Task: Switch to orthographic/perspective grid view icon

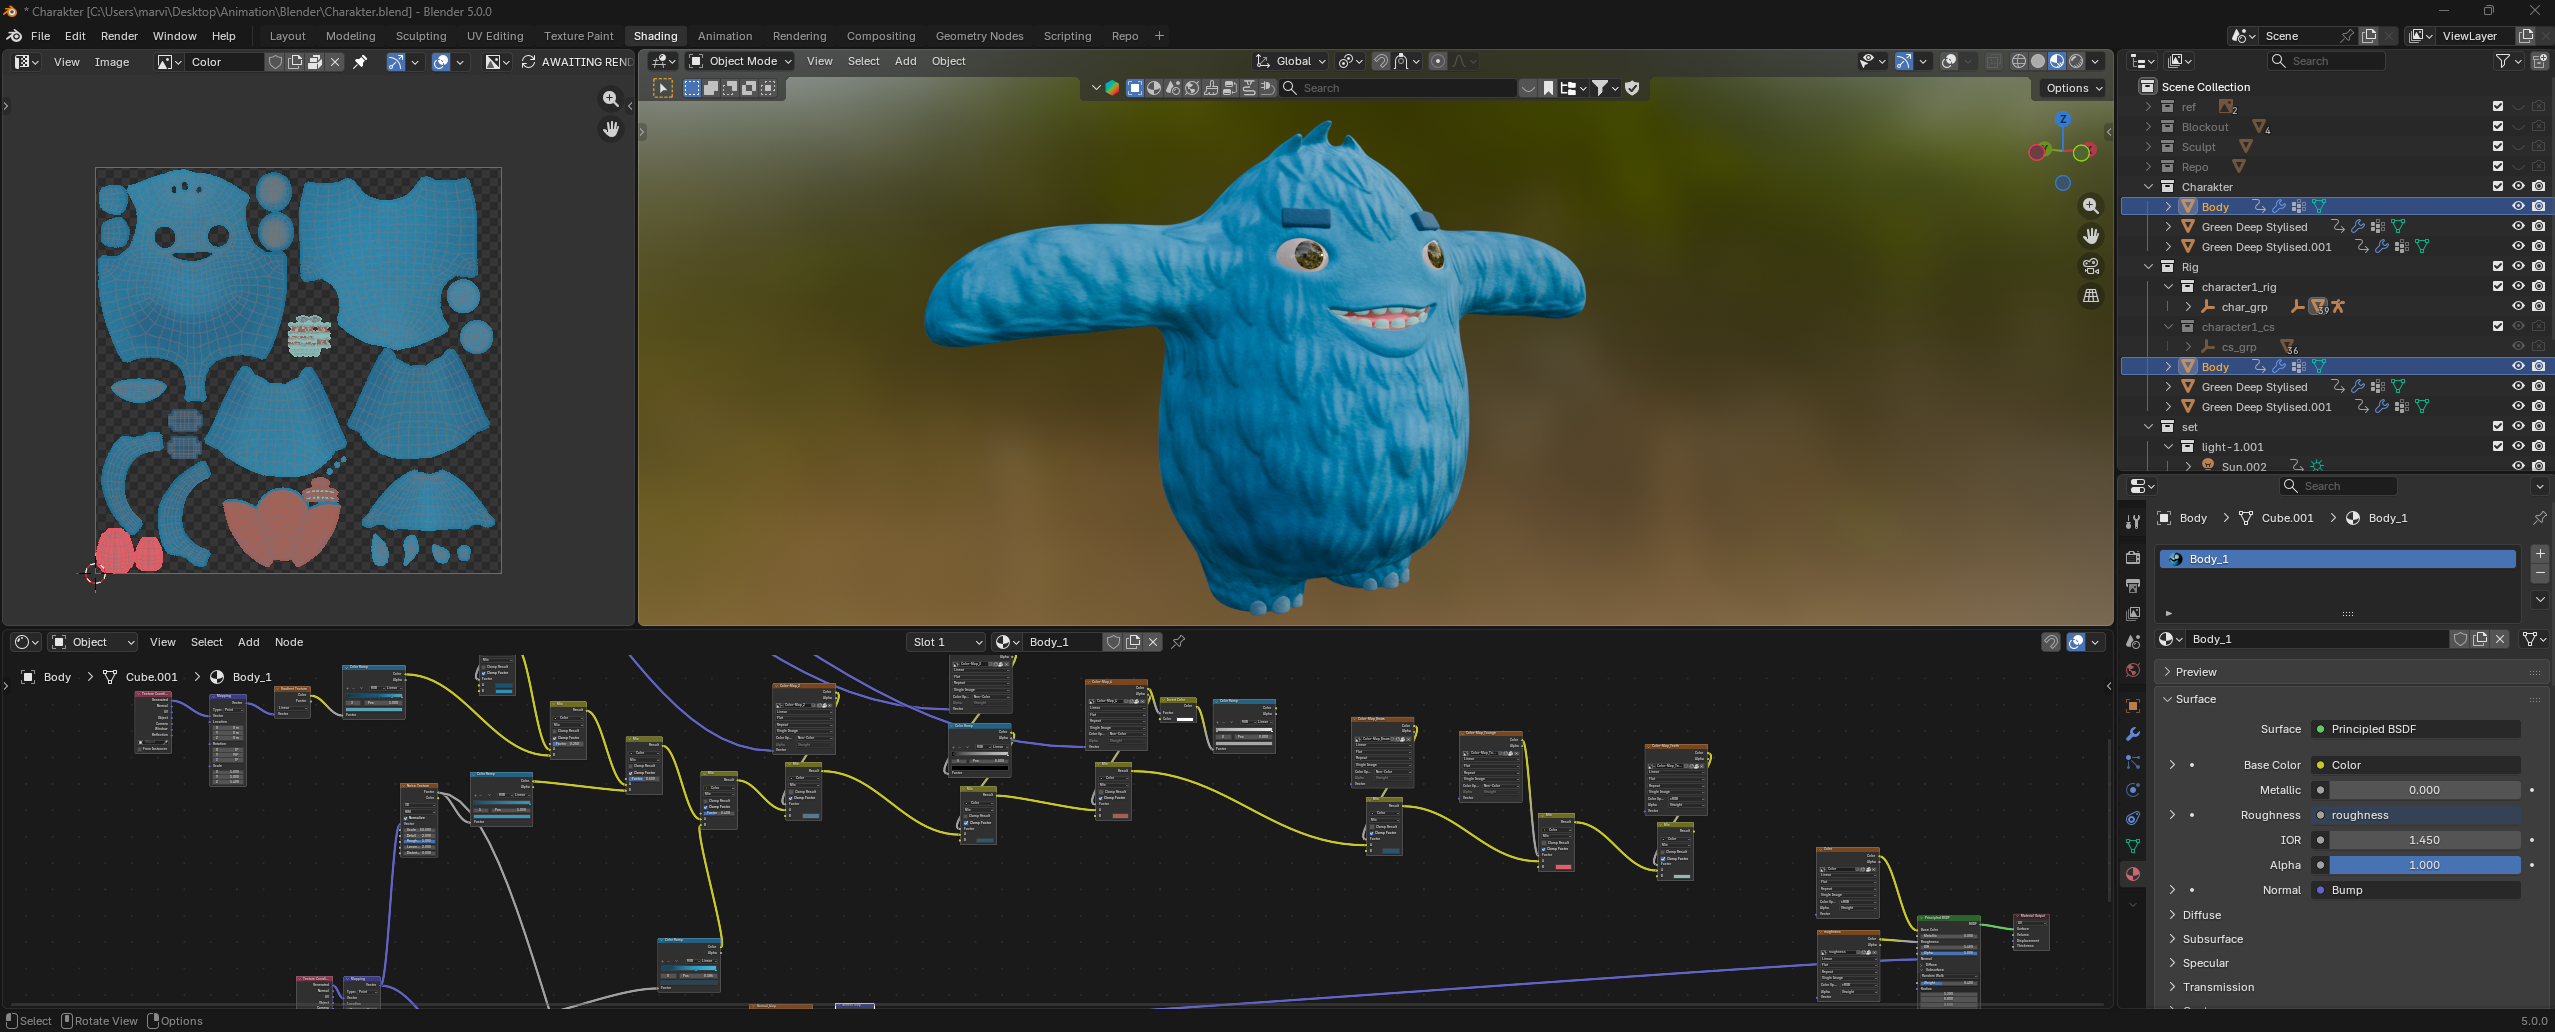Action: 2090,296
